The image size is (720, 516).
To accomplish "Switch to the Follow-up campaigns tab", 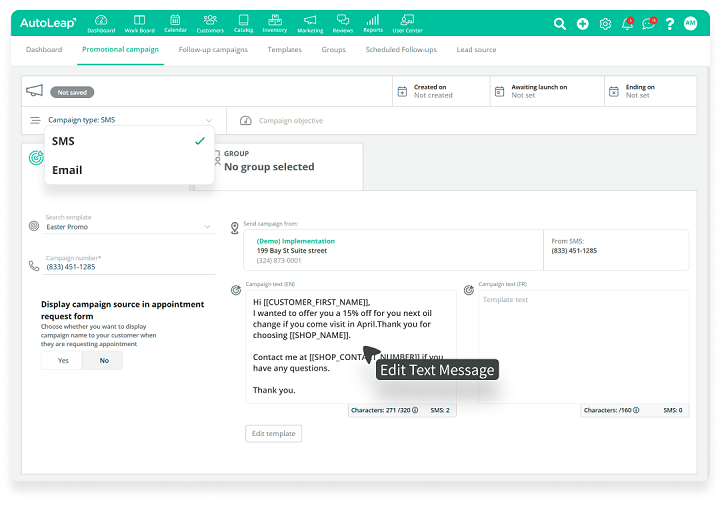I will 213,49.
